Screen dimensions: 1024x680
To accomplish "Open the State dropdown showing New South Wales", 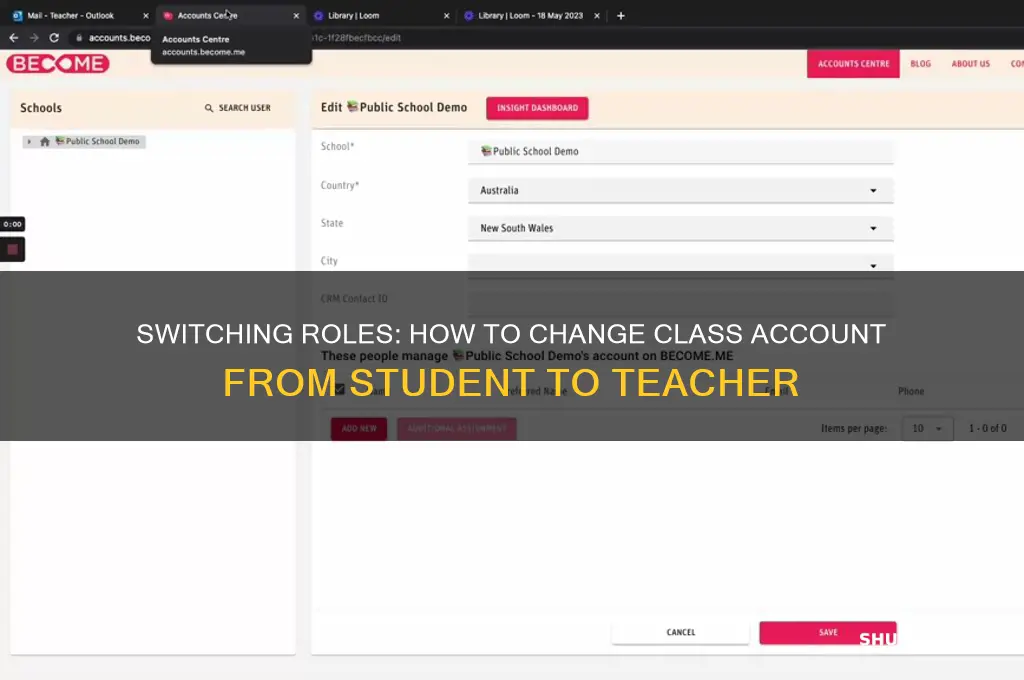I will (x=680, y=228).
